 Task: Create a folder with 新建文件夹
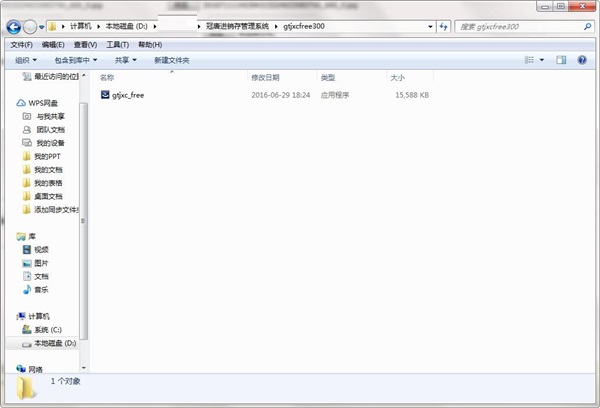(x=172, y=60)
